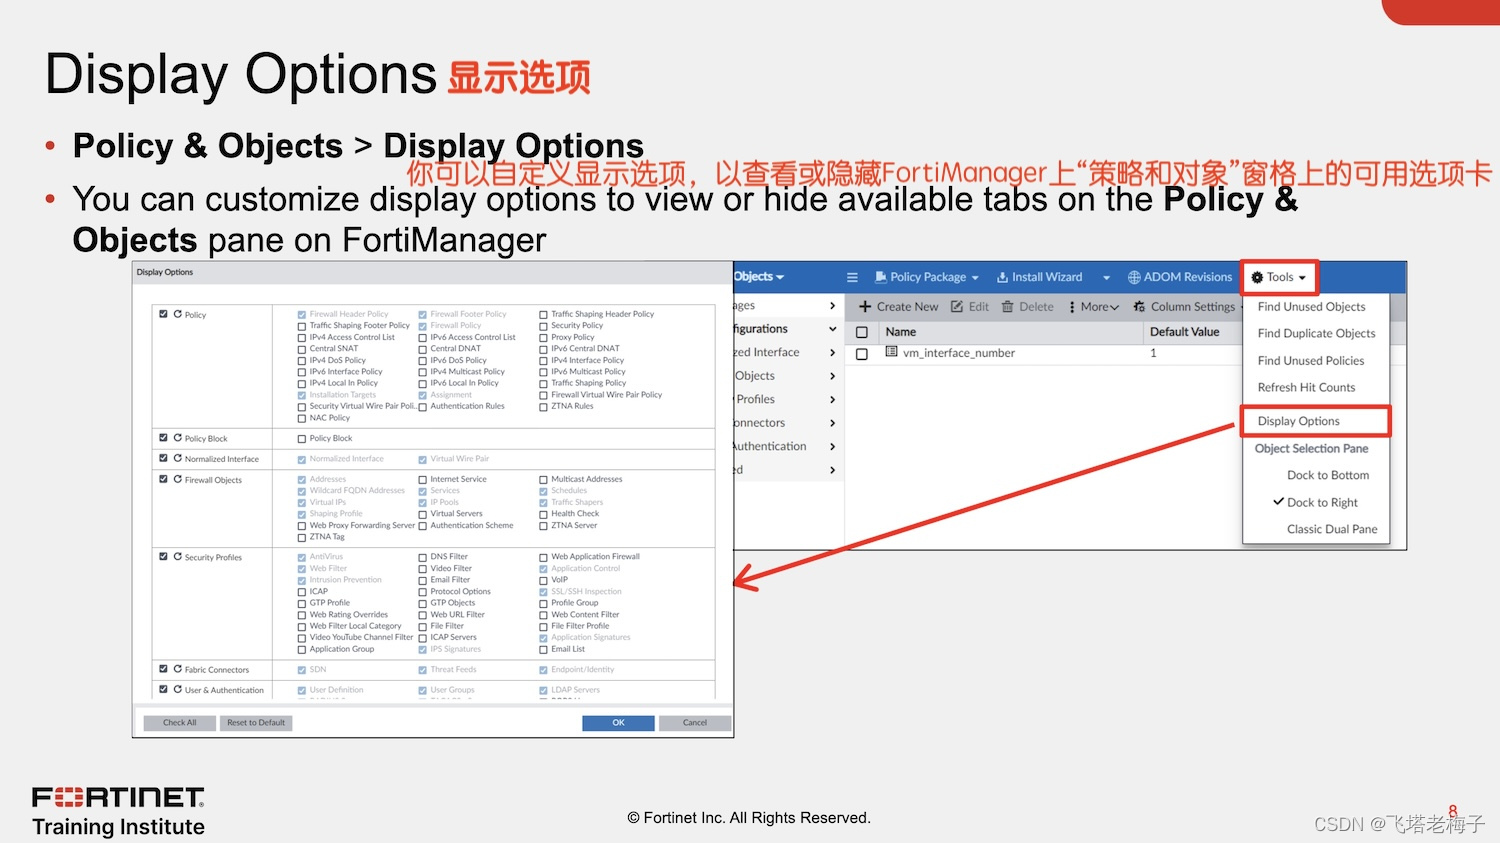
Task: Click the Policy row reset icon
Action: coord(177,314)
